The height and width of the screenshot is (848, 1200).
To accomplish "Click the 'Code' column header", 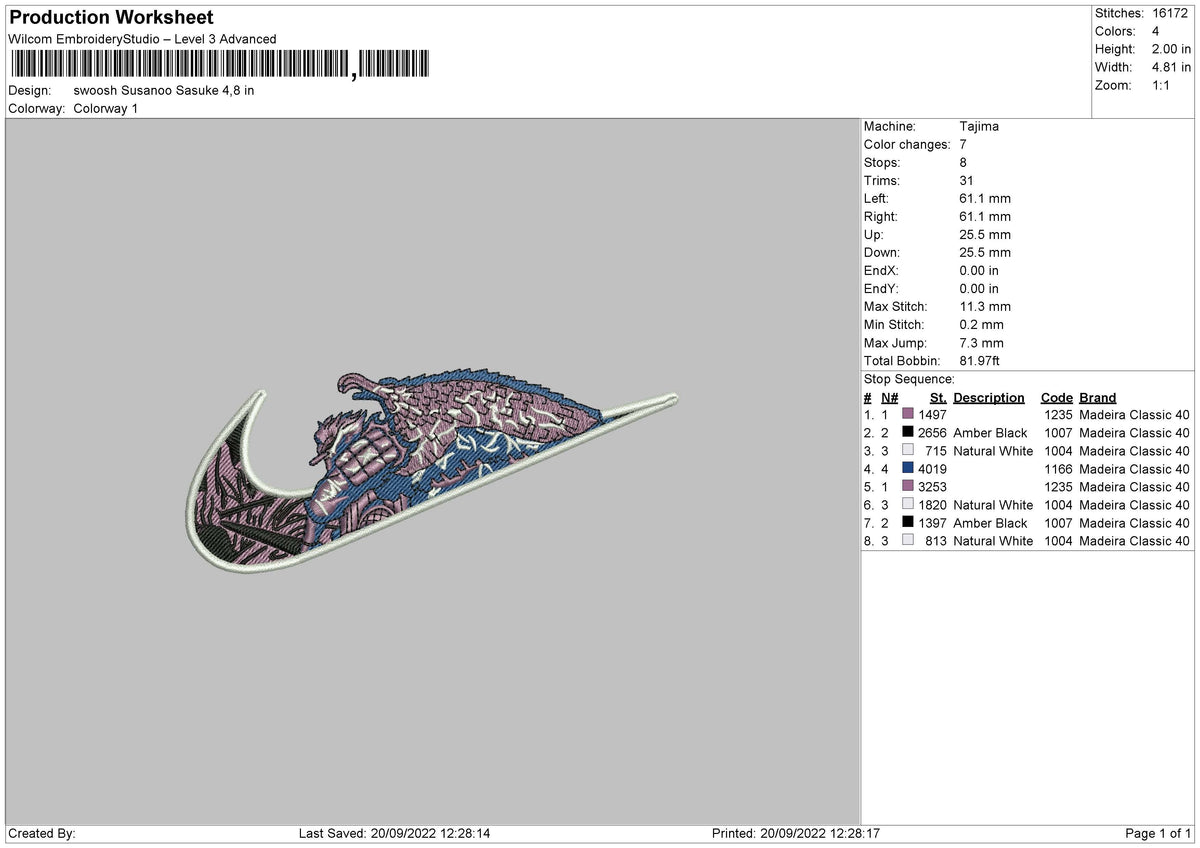I will [1056, 397].
